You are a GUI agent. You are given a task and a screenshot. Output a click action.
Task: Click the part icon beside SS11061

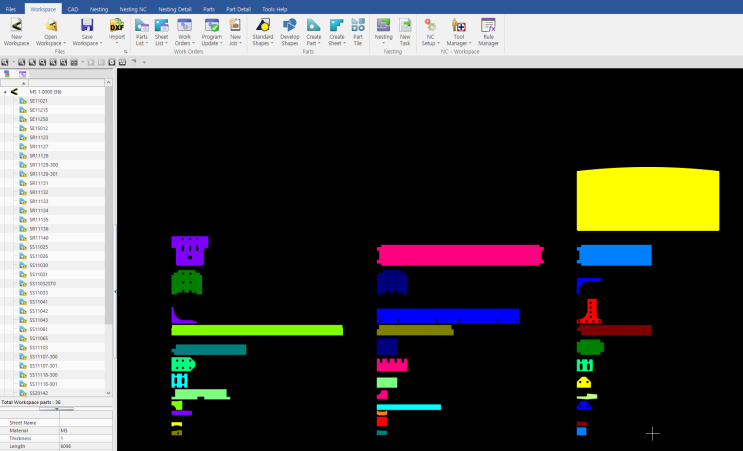23,329
